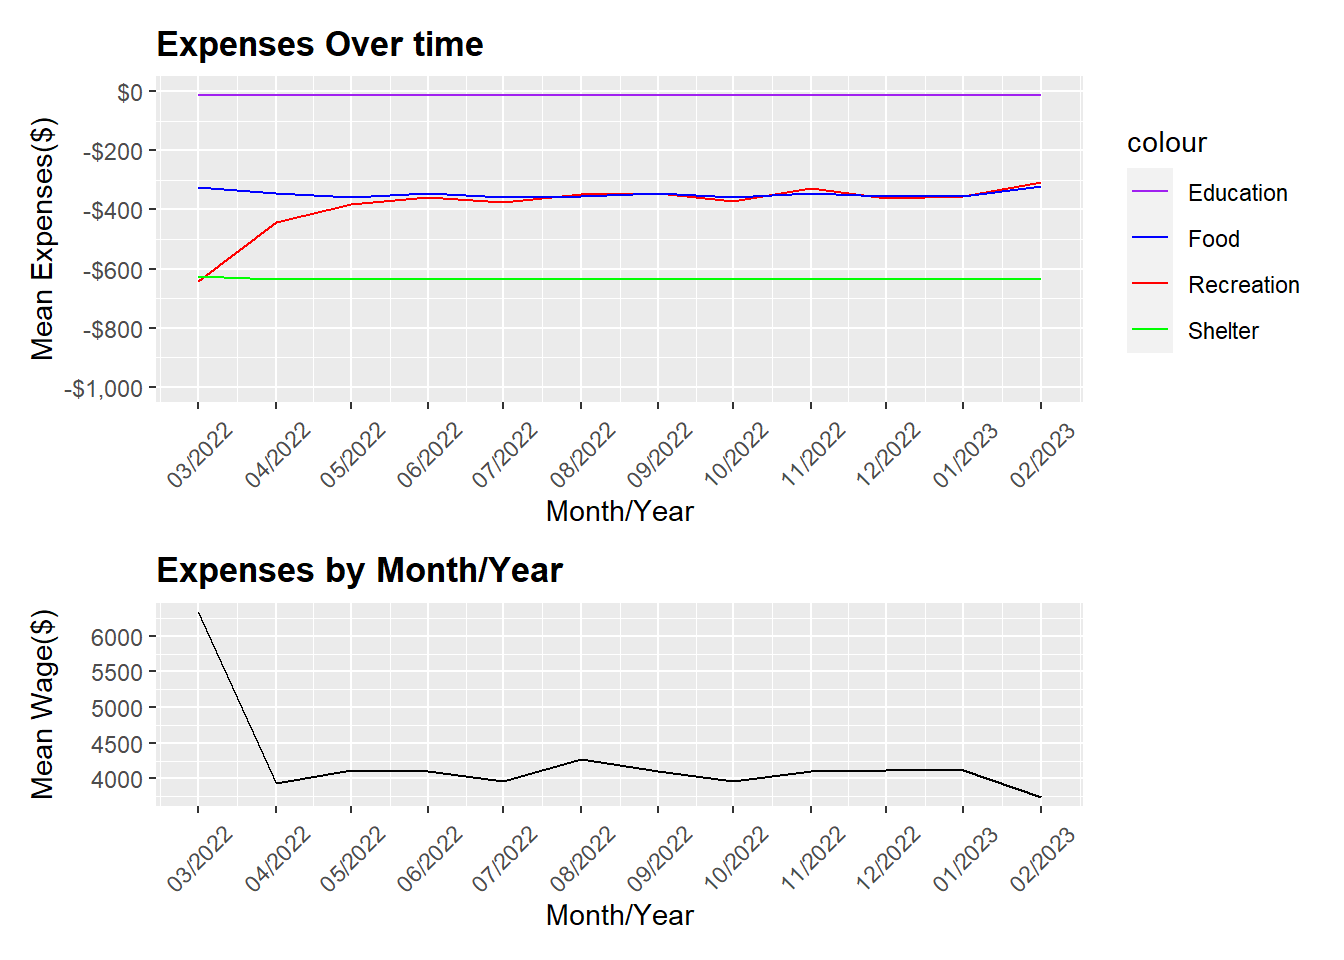
Task: Select the 'Shelter' legend label text
Action: click(x=1222, y=331)
